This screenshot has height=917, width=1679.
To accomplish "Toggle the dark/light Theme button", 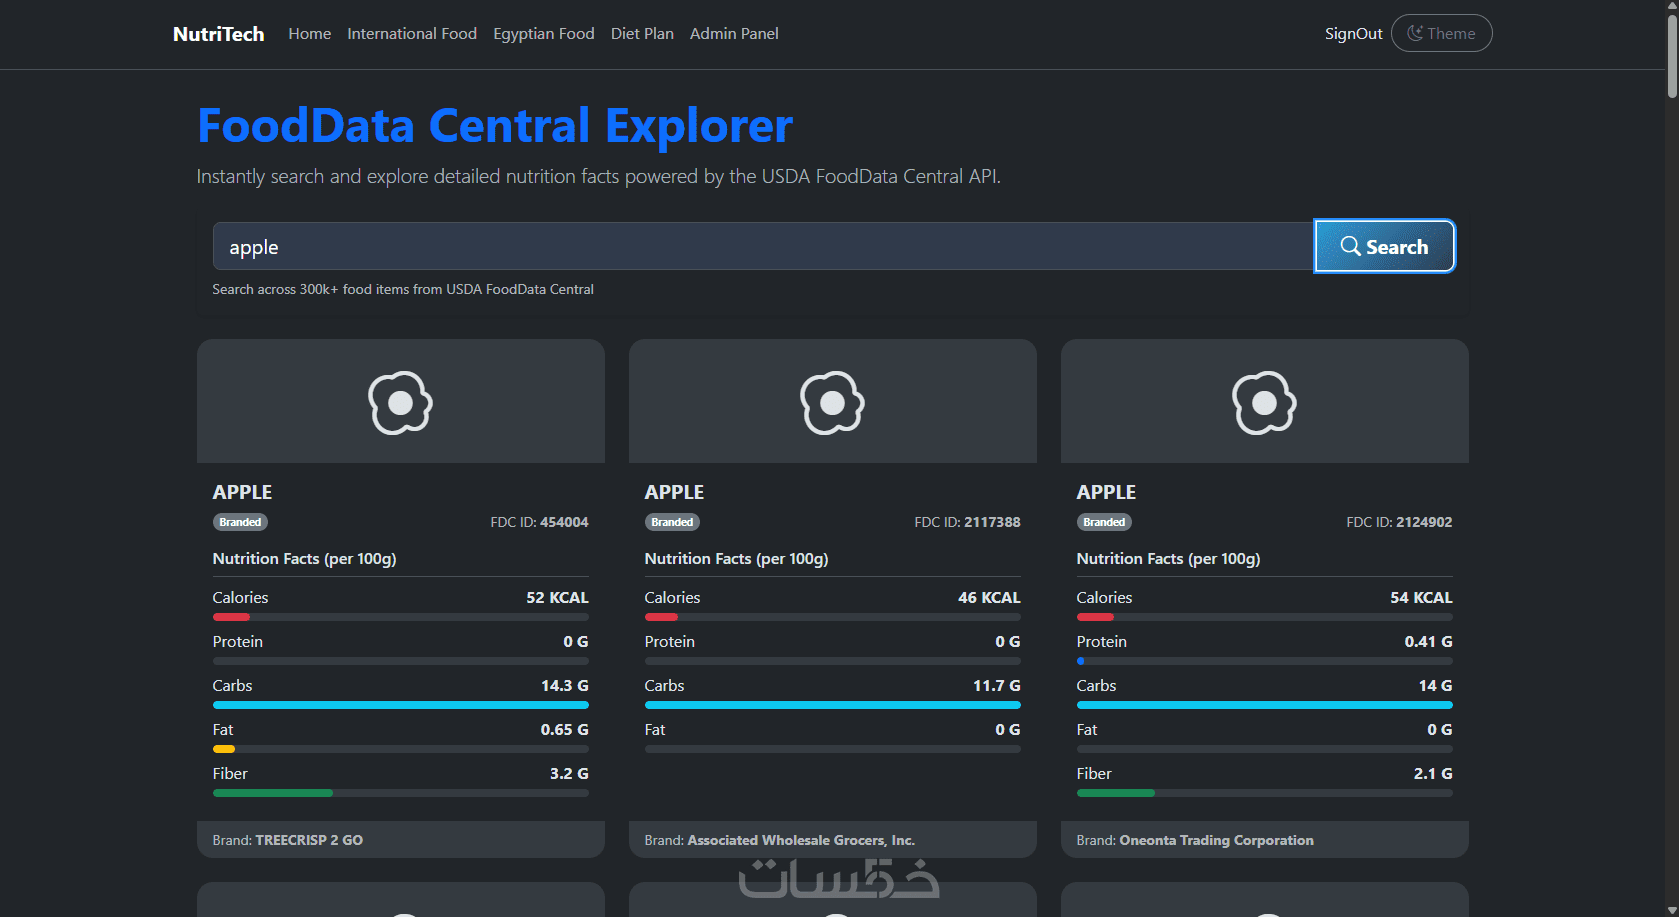I will click(x=1441, y=33).
